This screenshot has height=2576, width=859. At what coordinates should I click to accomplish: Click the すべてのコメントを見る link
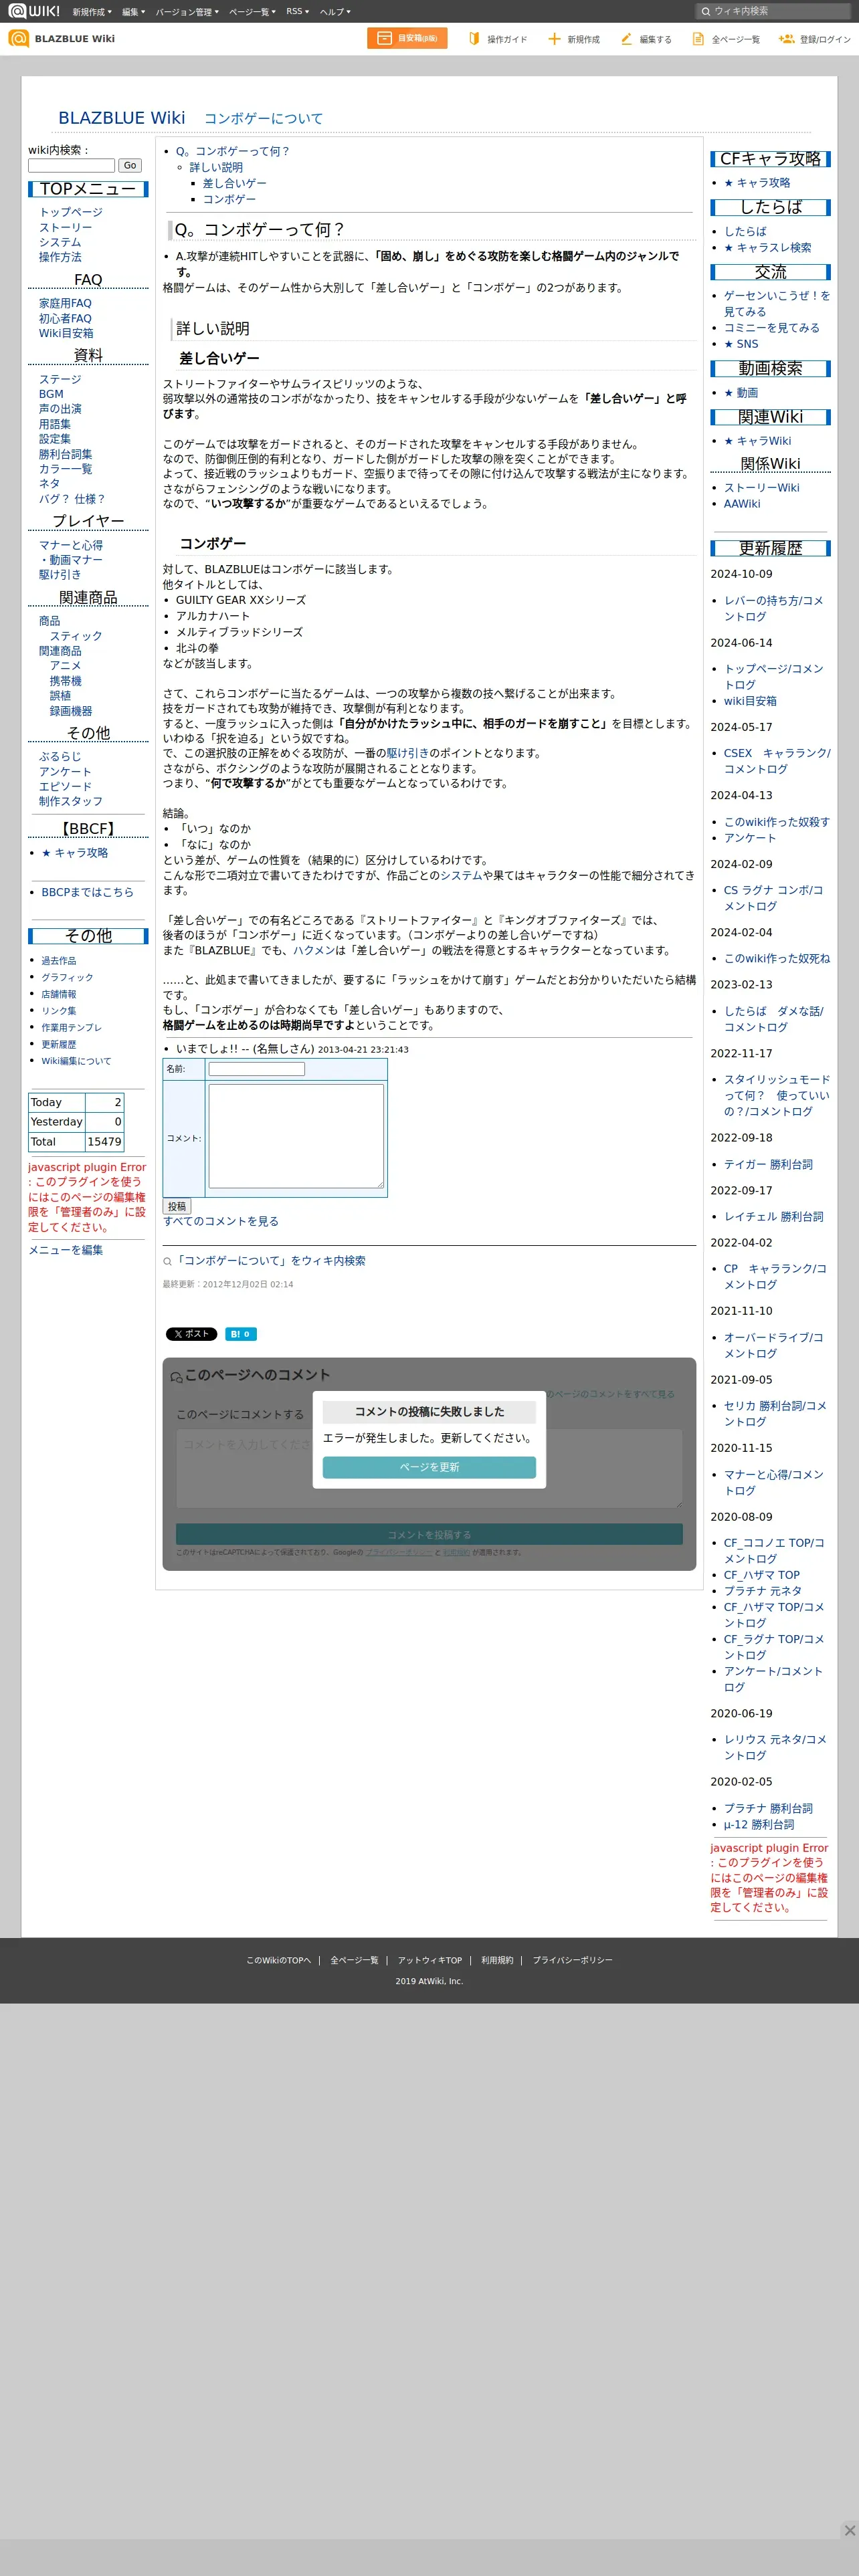(x=221, y=1222)
